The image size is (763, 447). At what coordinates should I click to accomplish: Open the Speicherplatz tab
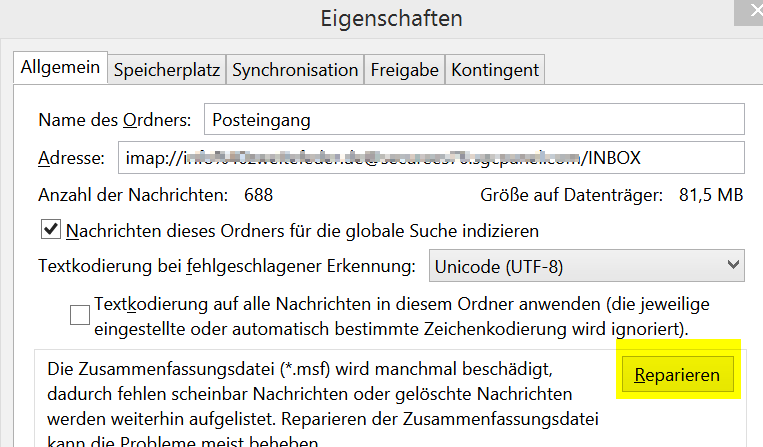166,70
